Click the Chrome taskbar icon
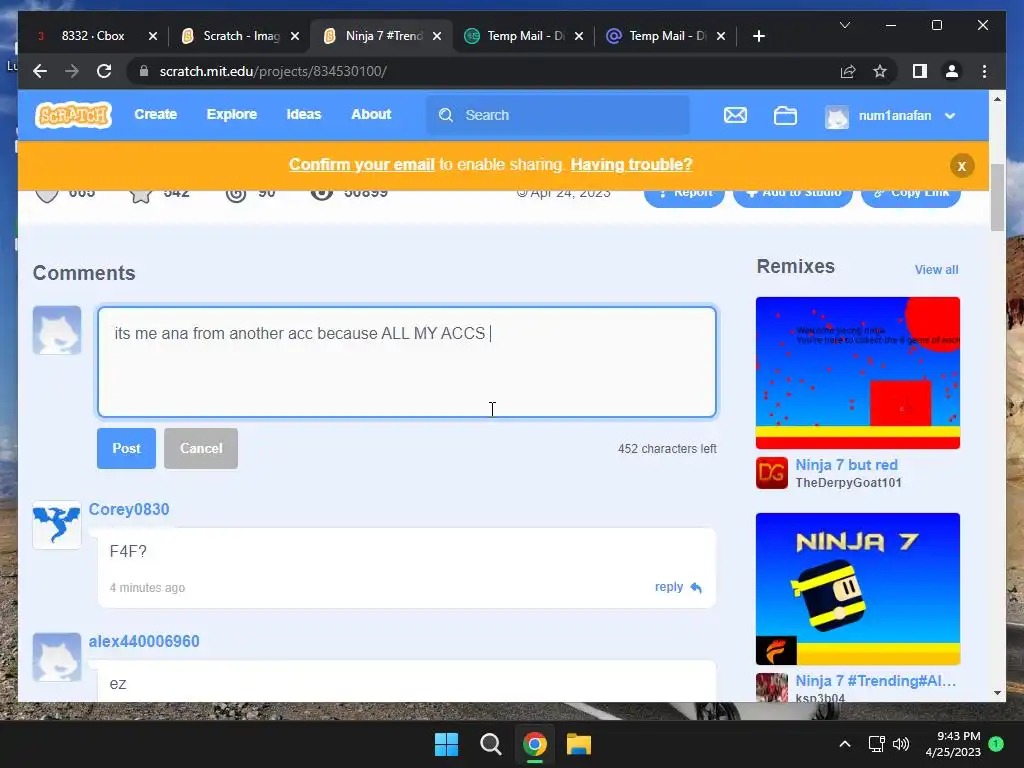Image resolution: width=1024 pixels, height=768 pixels. coord(535,744)
